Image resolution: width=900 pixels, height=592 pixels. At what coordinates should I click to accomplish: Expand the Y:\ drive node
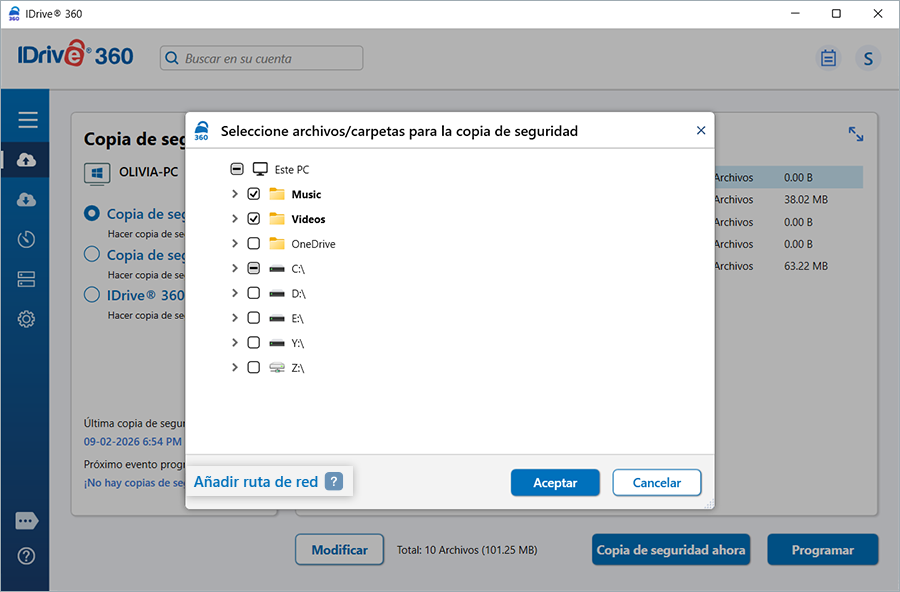pos(234,342)
